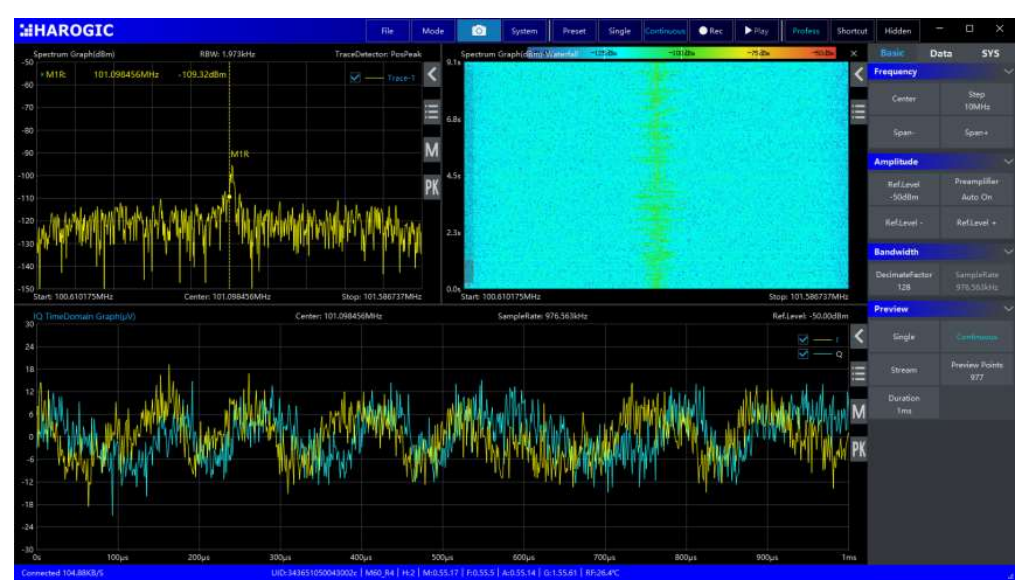
Task: Click the Spectrum Graph(dBm) title
Action: (74, 54)
